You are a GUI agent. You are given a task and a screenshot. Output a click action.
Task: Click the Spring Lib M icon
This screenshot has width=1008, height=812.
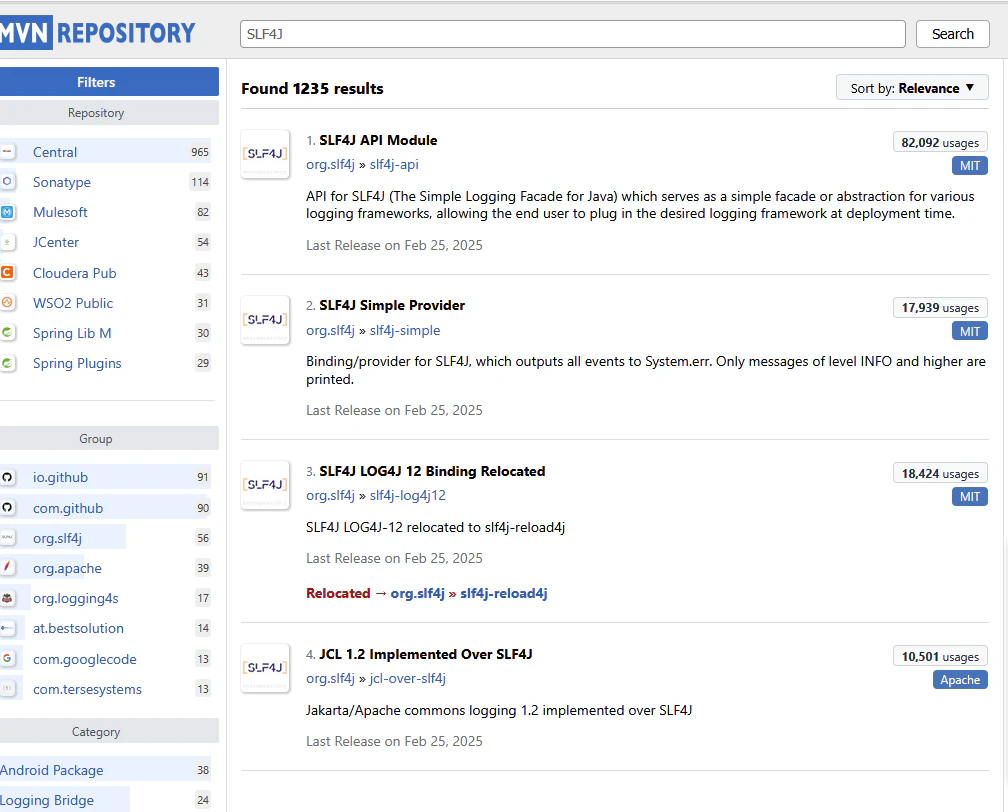point(7,332)
